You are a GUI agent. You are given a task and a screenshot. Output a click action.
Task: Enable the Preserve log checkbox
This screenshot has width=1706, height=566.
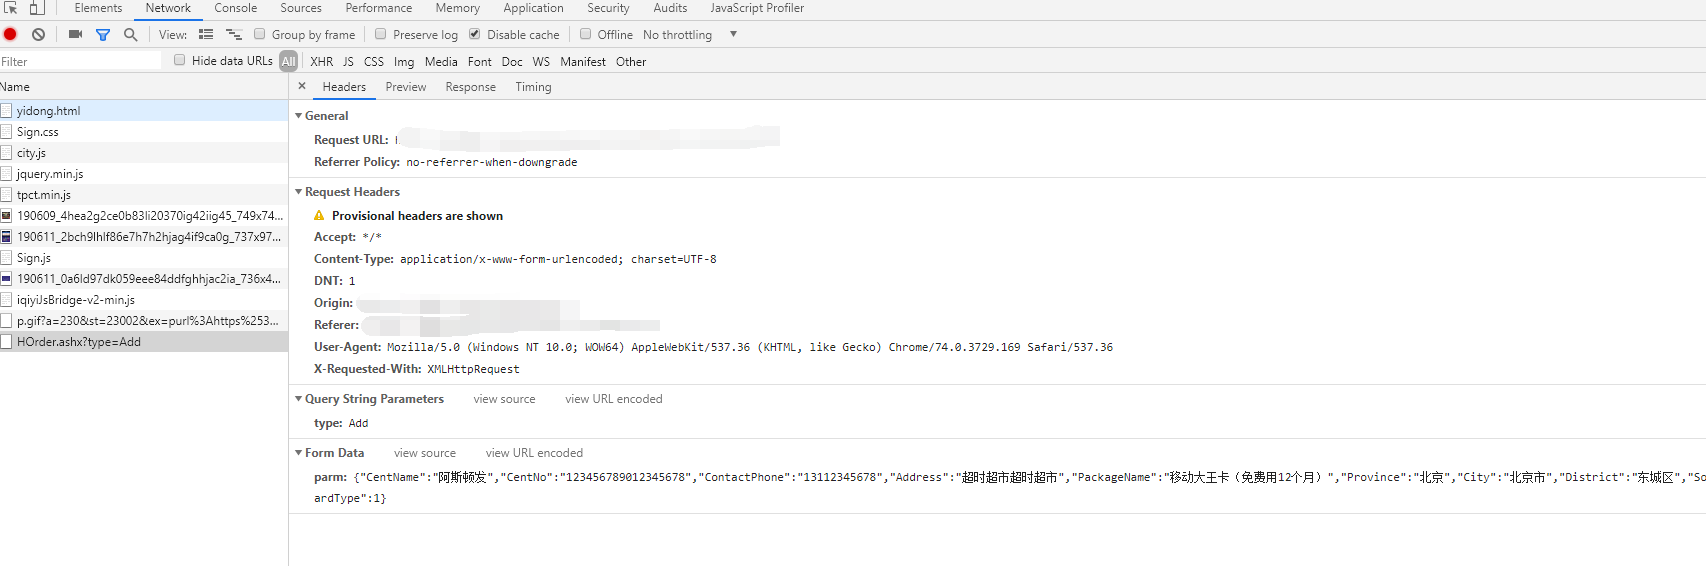coord(381,34)
